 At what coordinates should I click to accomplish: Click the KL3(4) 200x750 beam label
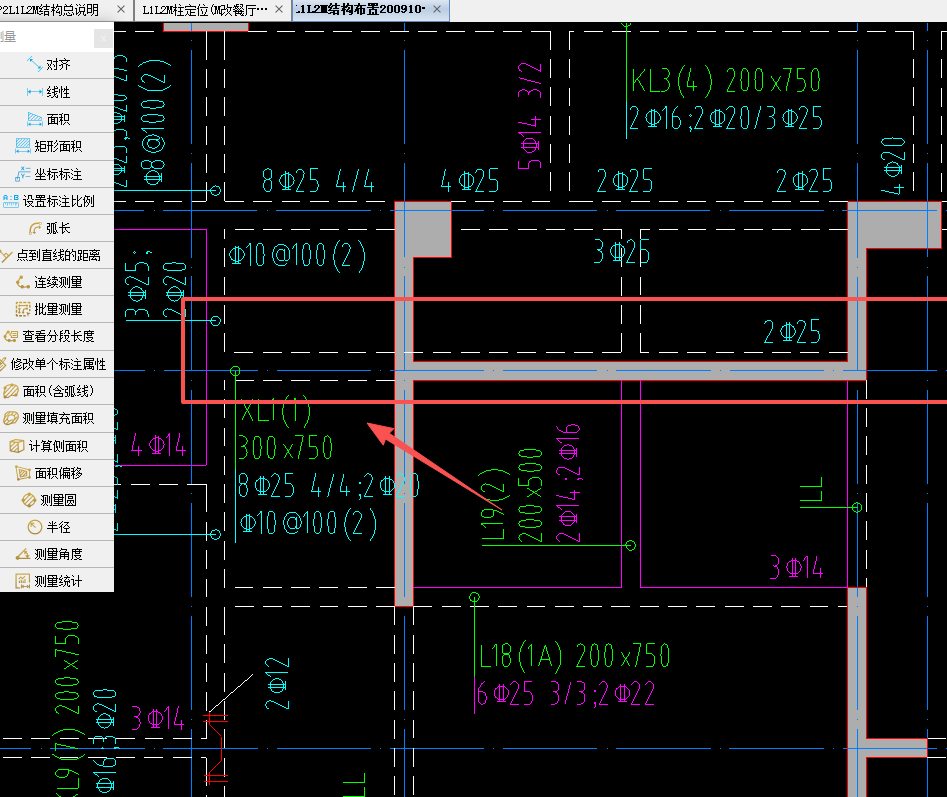click(x=725, y=80)
